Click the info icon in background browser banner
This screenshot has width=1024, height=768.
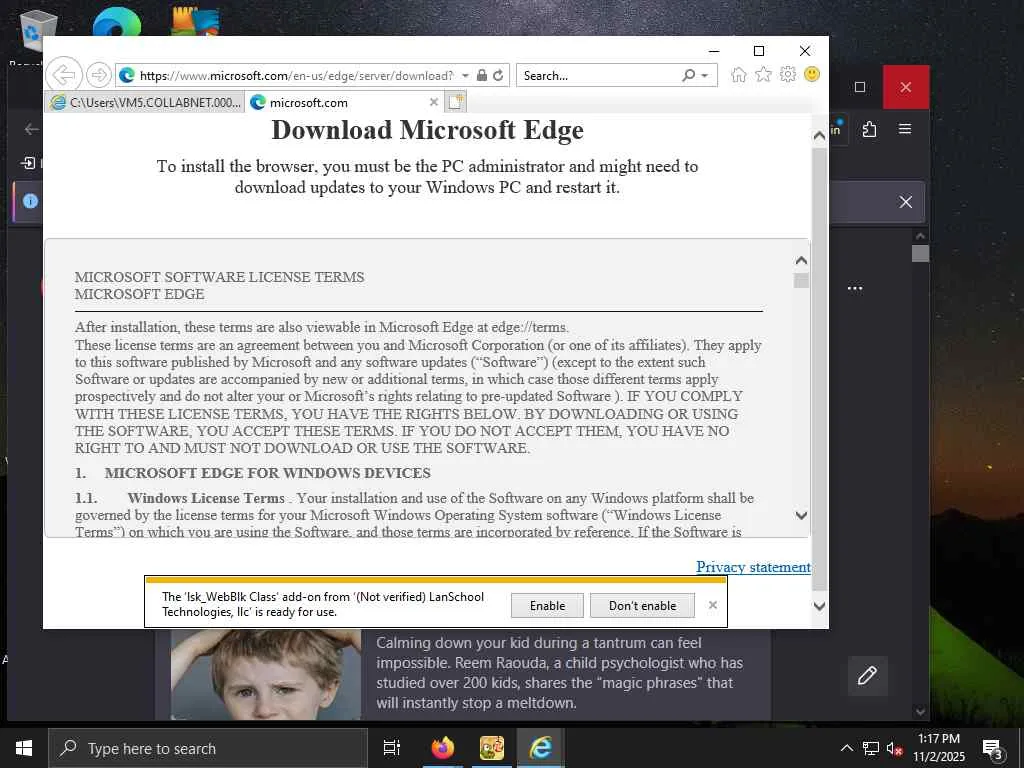click(x=30, y=201)
